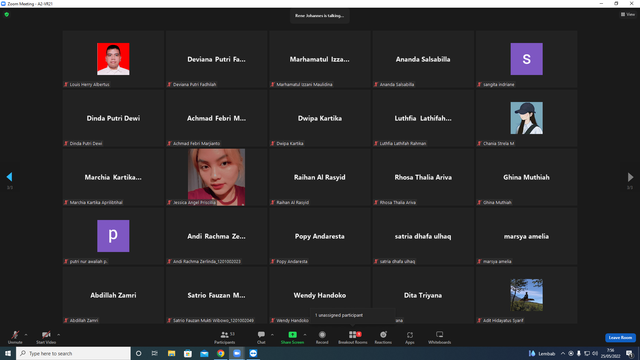Image resolution: width=640 pixels, height=360 pixels.
Task: Open Breakout Rooms
Action: pos(353,337)
